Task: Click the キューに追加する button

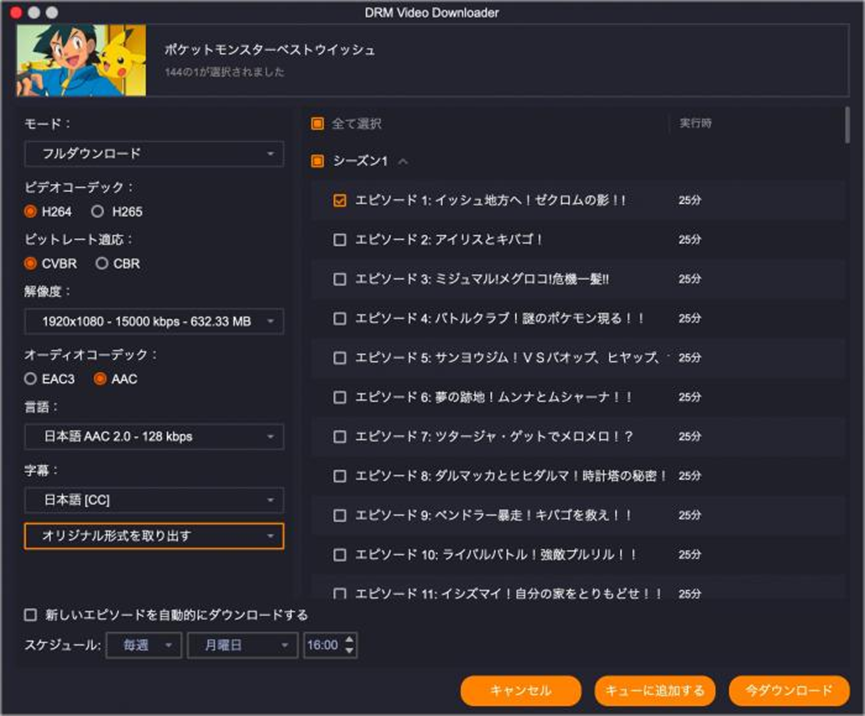Action: click(x=655, y=691)
